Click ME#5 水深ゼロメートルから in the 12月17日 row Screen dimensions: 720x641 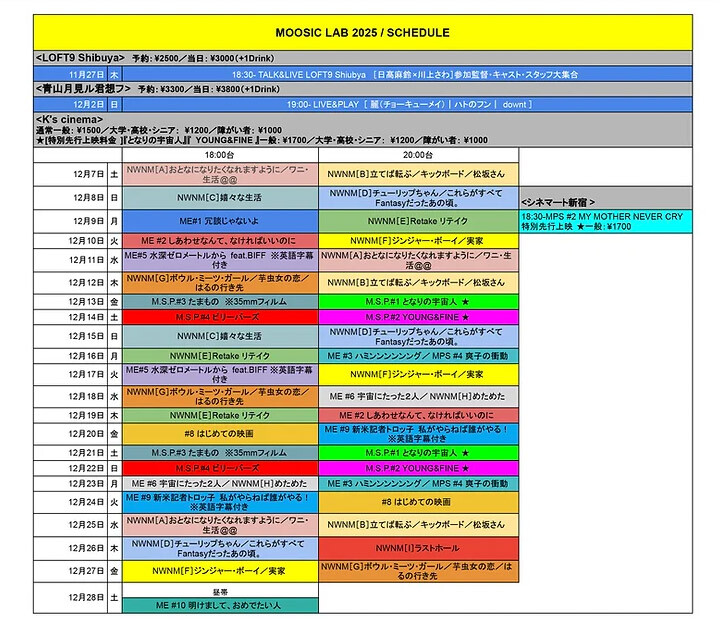pyautogui.click(x=220, y=374)
